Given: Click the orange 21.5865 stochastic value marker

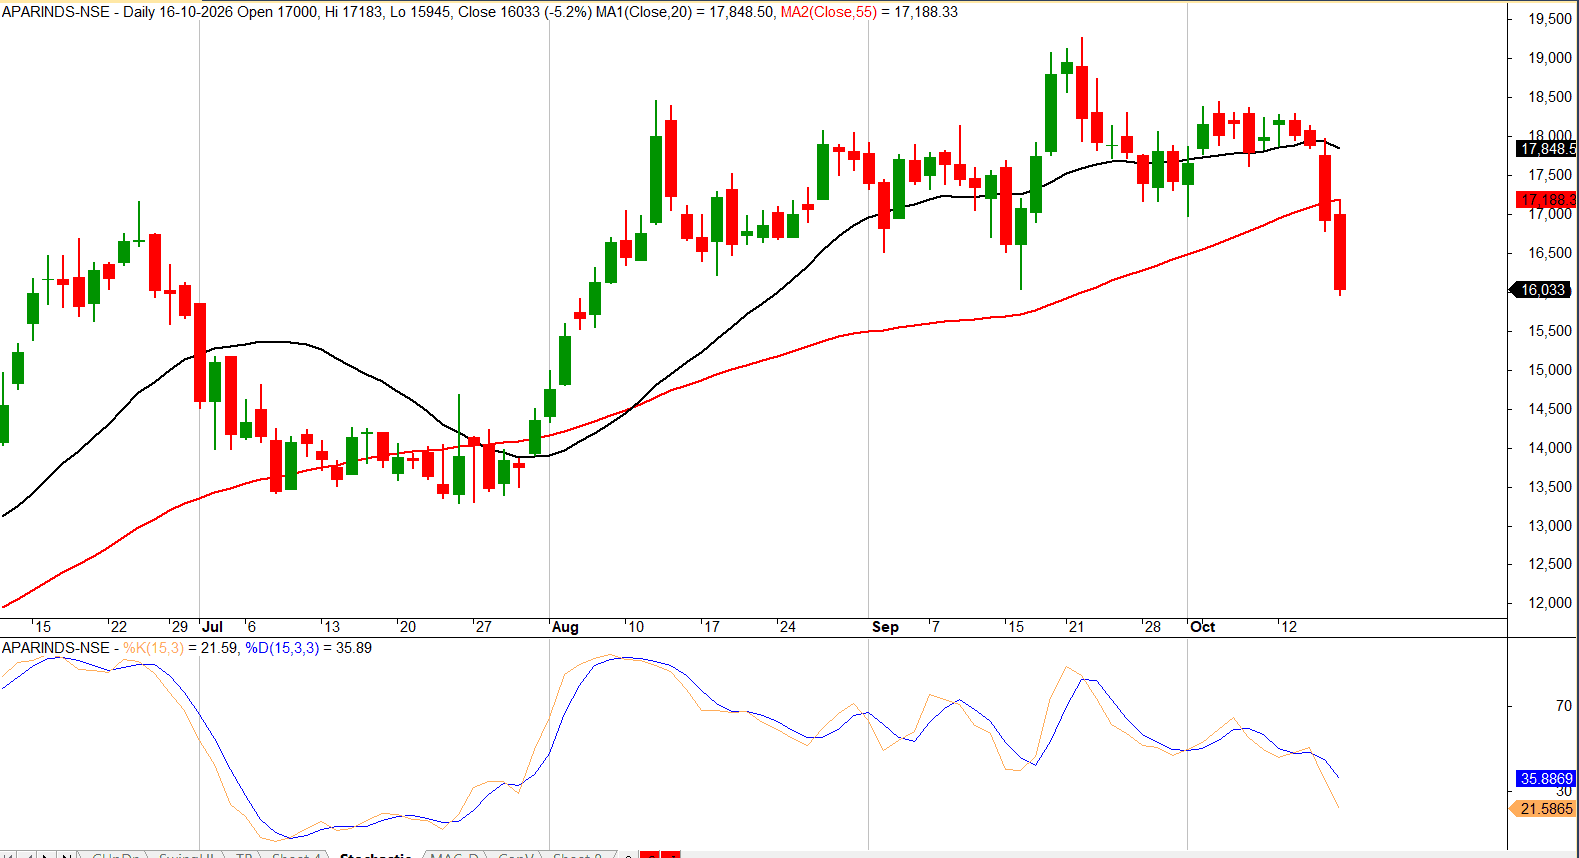Looking at the screenshot, I should point(1542,809).
